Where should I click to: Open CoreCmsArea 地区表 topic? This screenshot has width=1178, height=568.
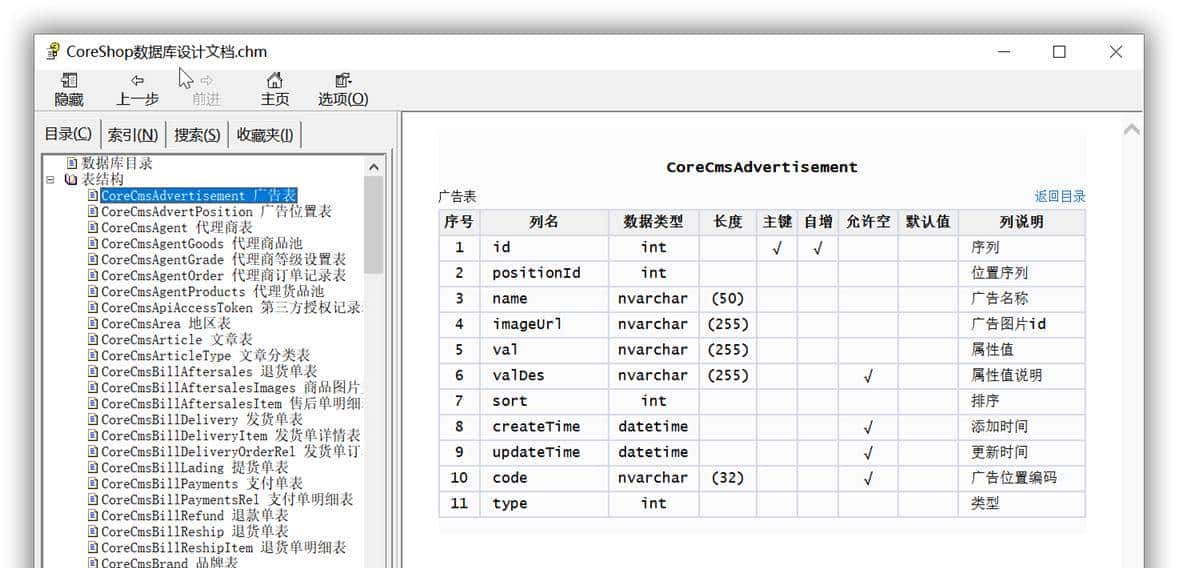pos(166,324)
